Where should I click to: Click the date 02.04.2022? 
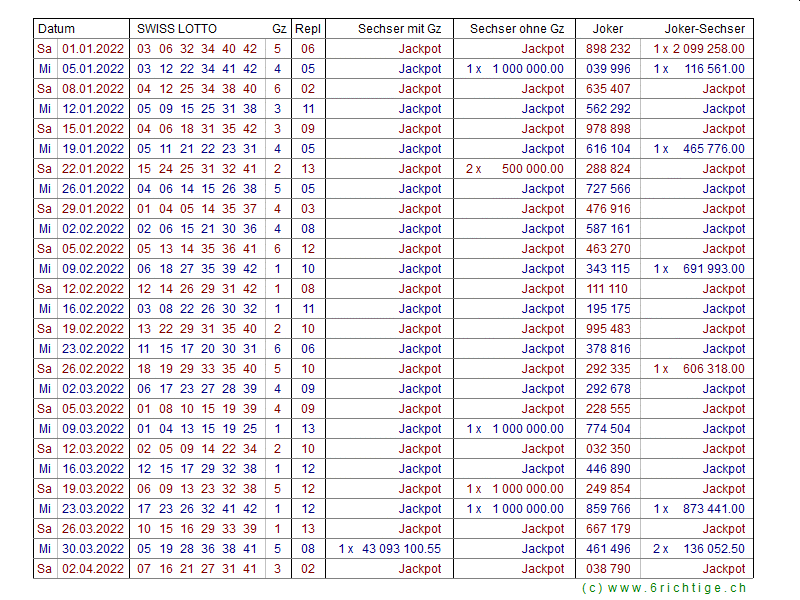93,569
